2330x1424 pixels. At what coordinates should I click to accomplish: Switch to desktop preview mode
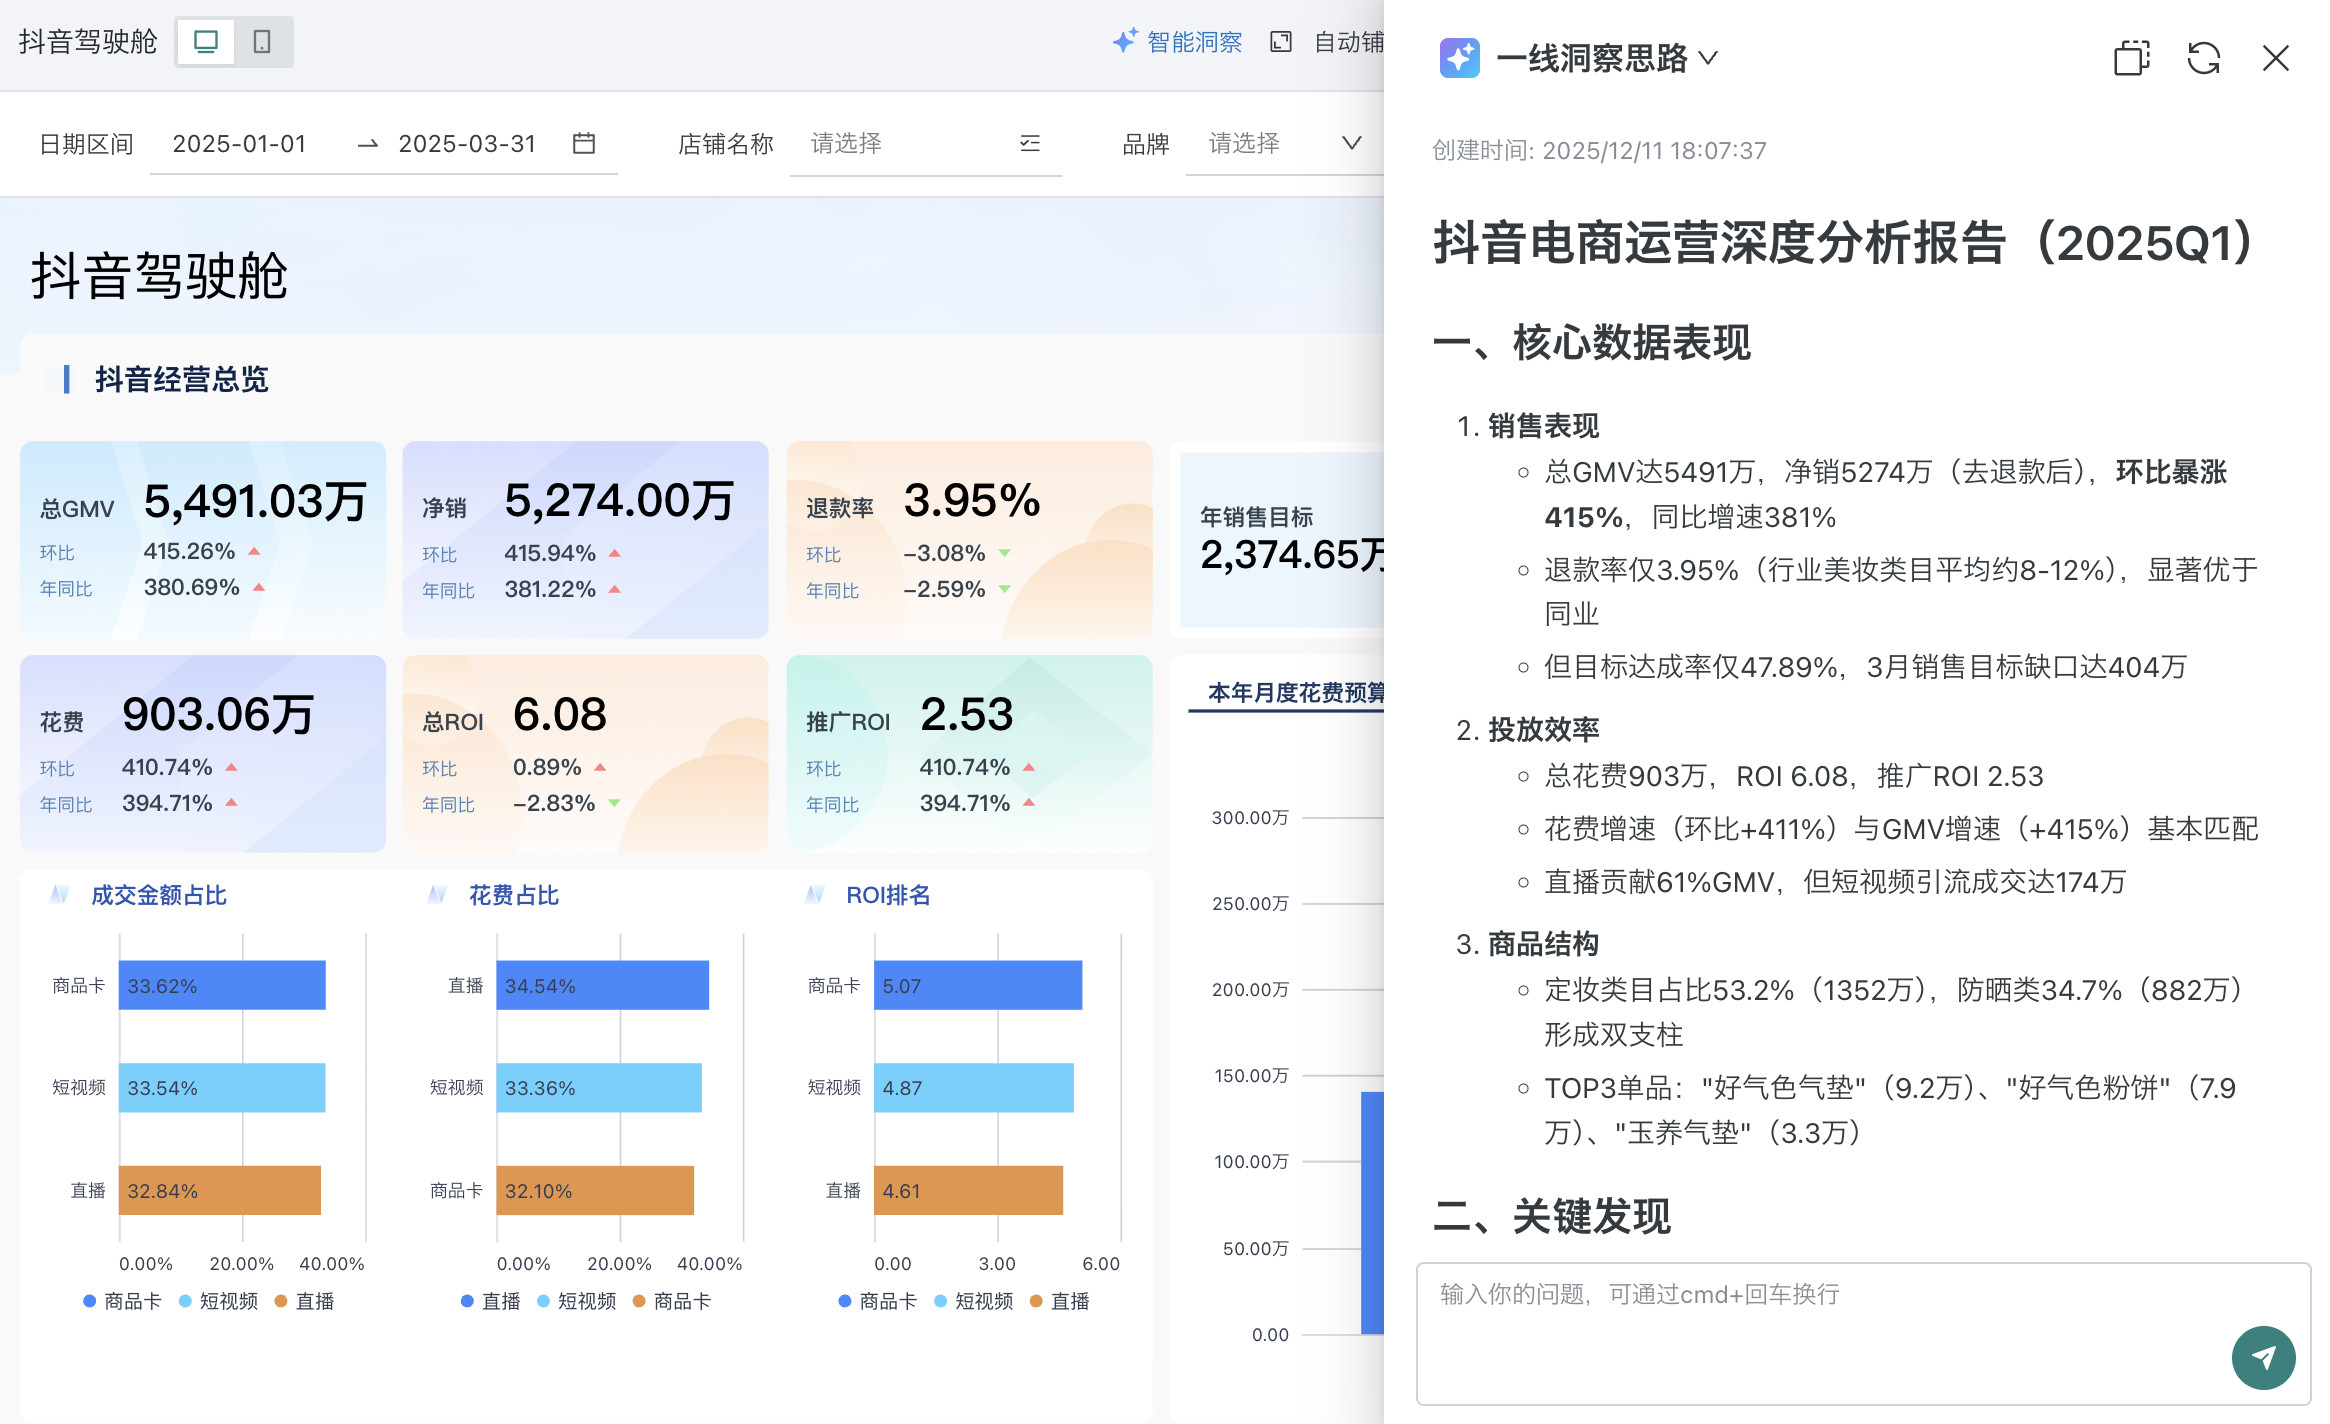pos(206,42)
